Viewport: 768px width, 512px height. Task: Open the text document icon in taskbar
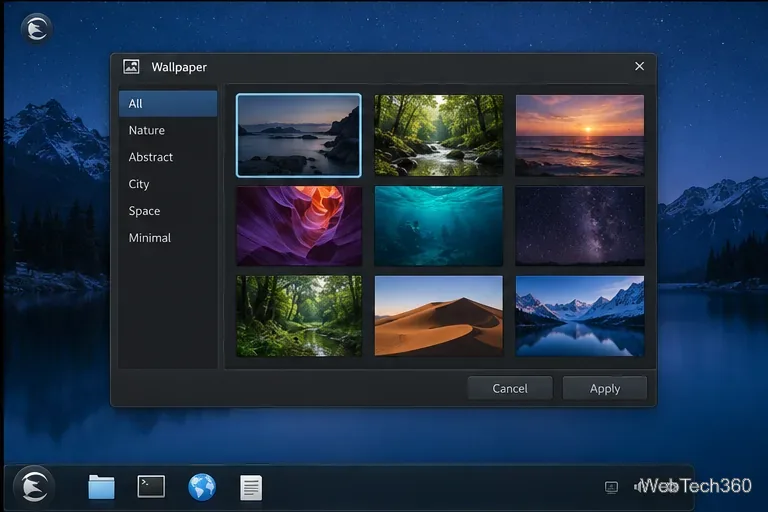pyautogui.click(x=251, y=488)
